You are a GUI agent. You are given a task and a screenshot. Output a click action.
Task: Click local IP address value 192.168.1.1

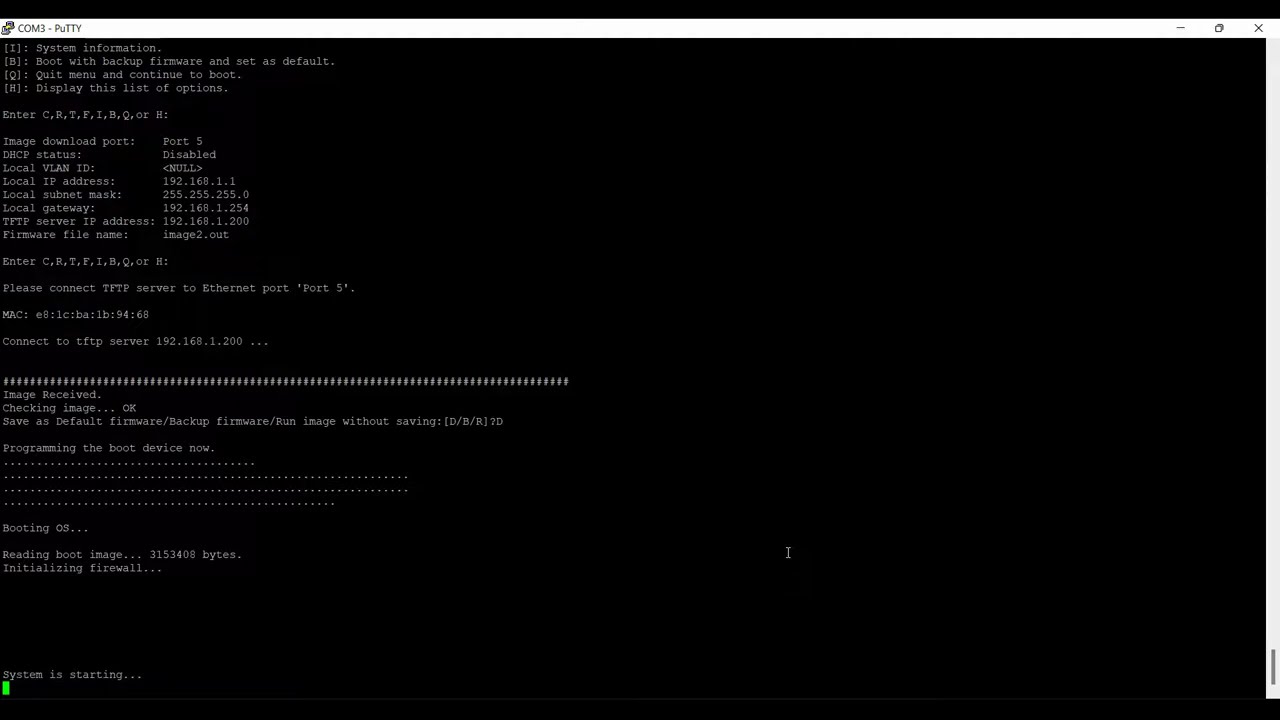(199, 181)
